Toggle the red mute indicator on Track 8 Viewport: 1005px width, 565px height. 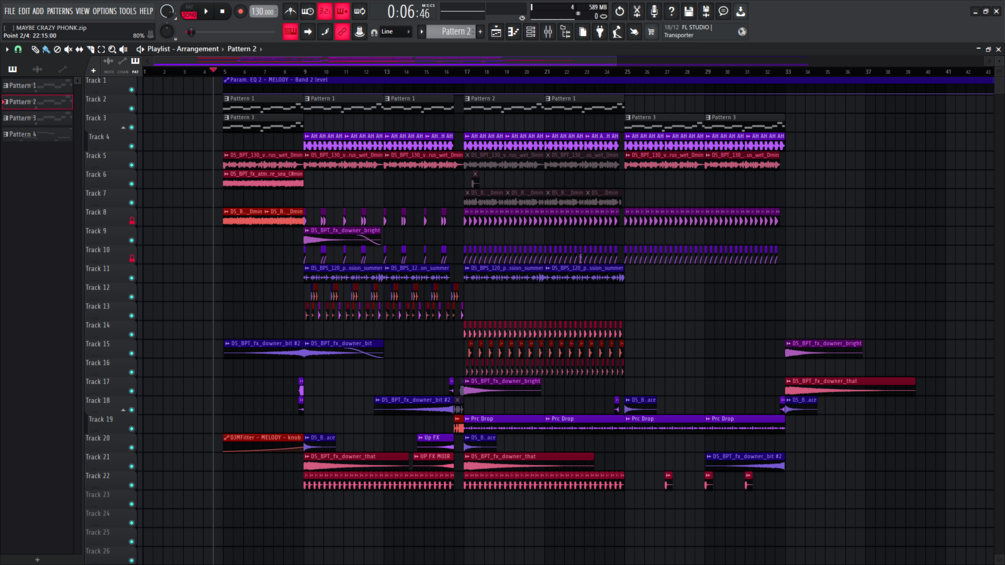tap(132, 221)
